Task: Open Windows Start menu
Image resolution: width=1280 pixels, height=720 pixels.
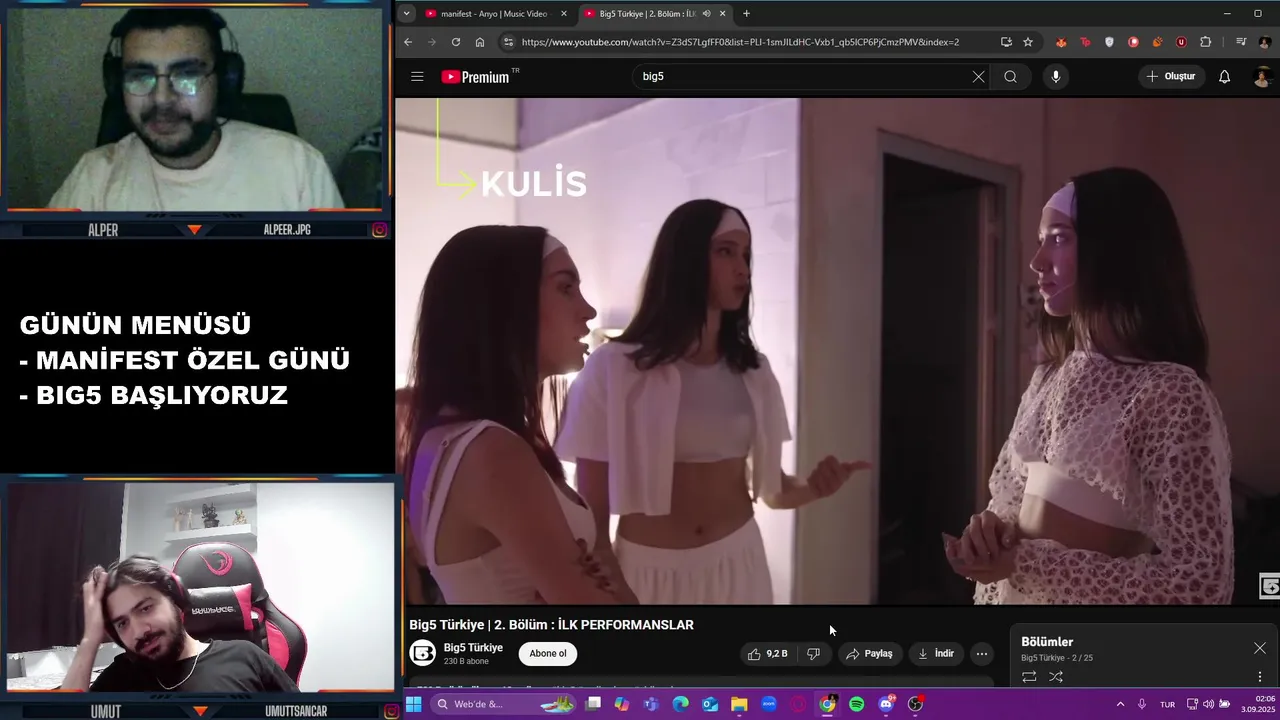Action: click(413, 704)
